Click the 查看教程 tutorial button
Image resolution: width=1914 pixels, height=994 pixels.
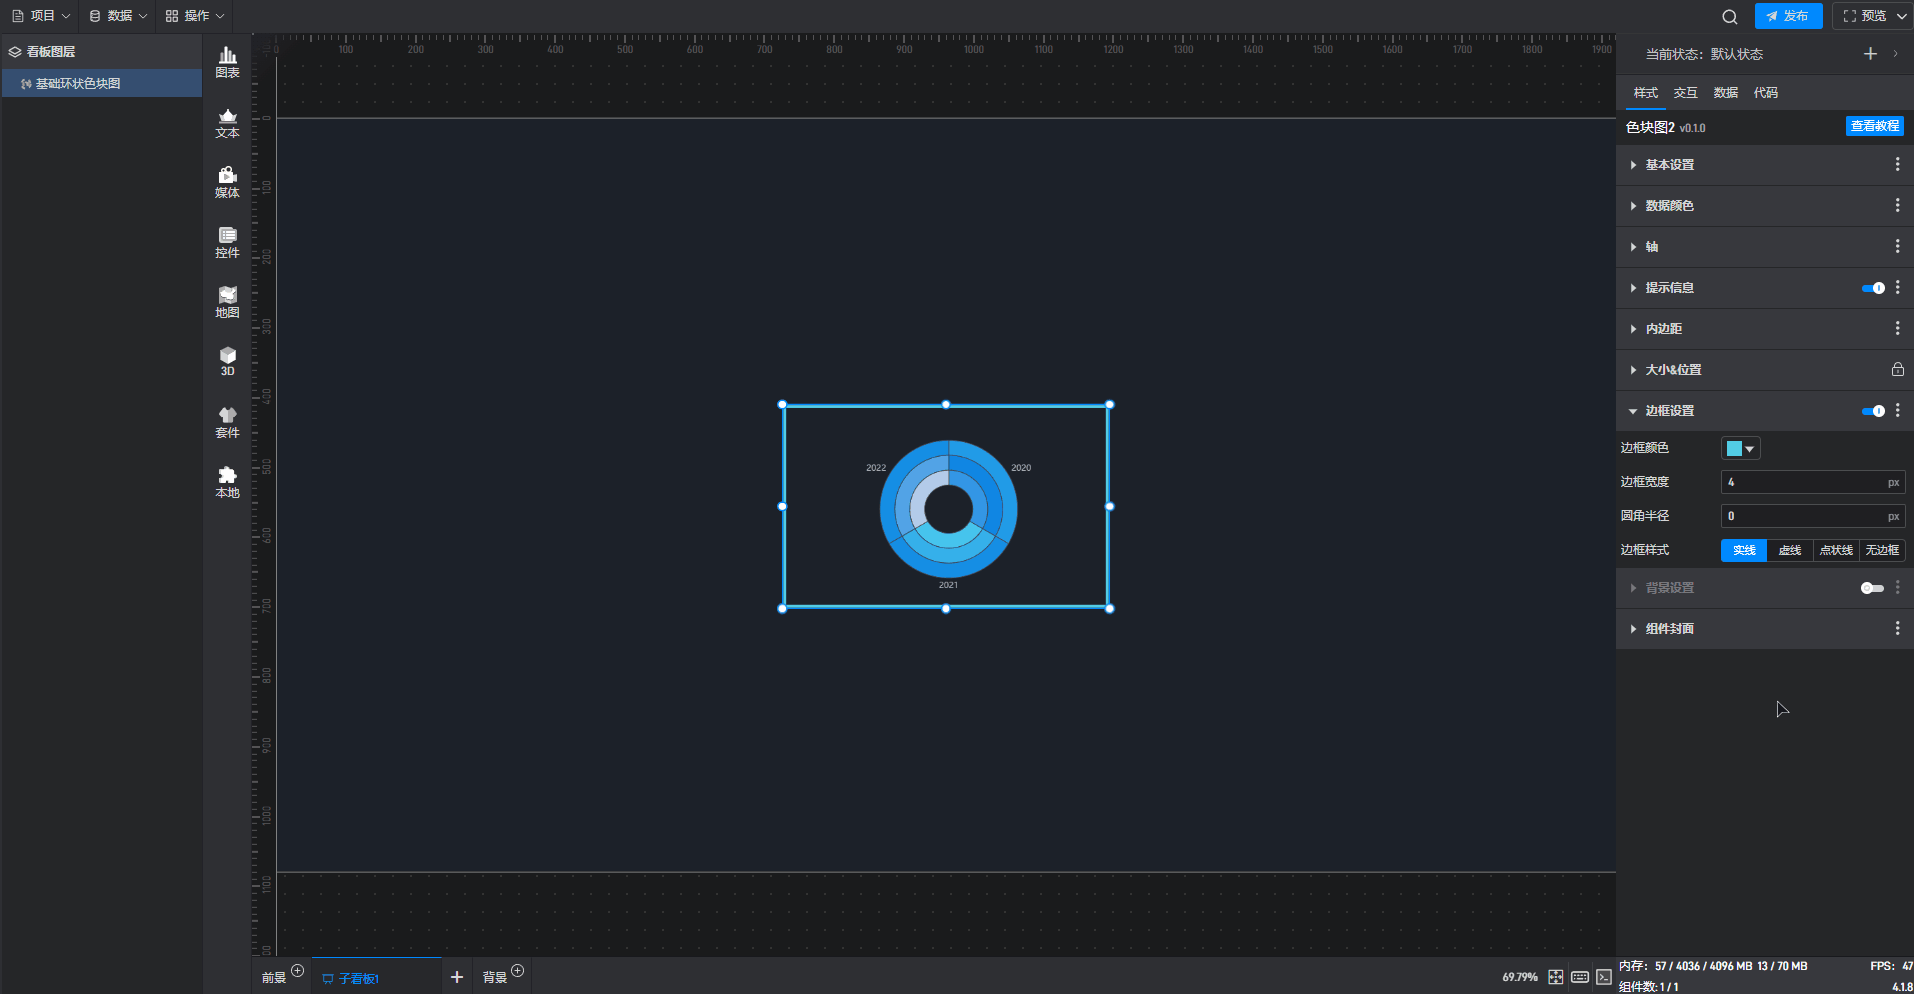point(1874,126)
